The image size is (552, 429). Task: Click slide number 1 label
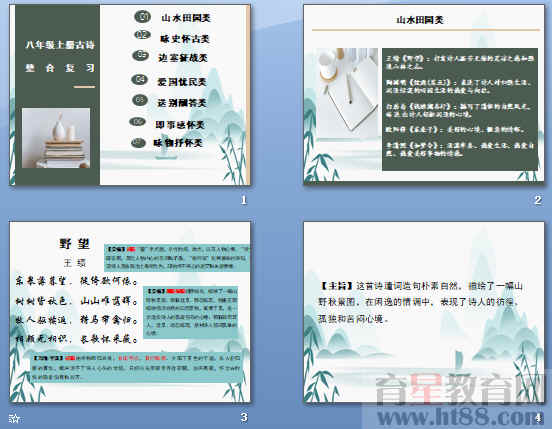[x=244, y=200]
